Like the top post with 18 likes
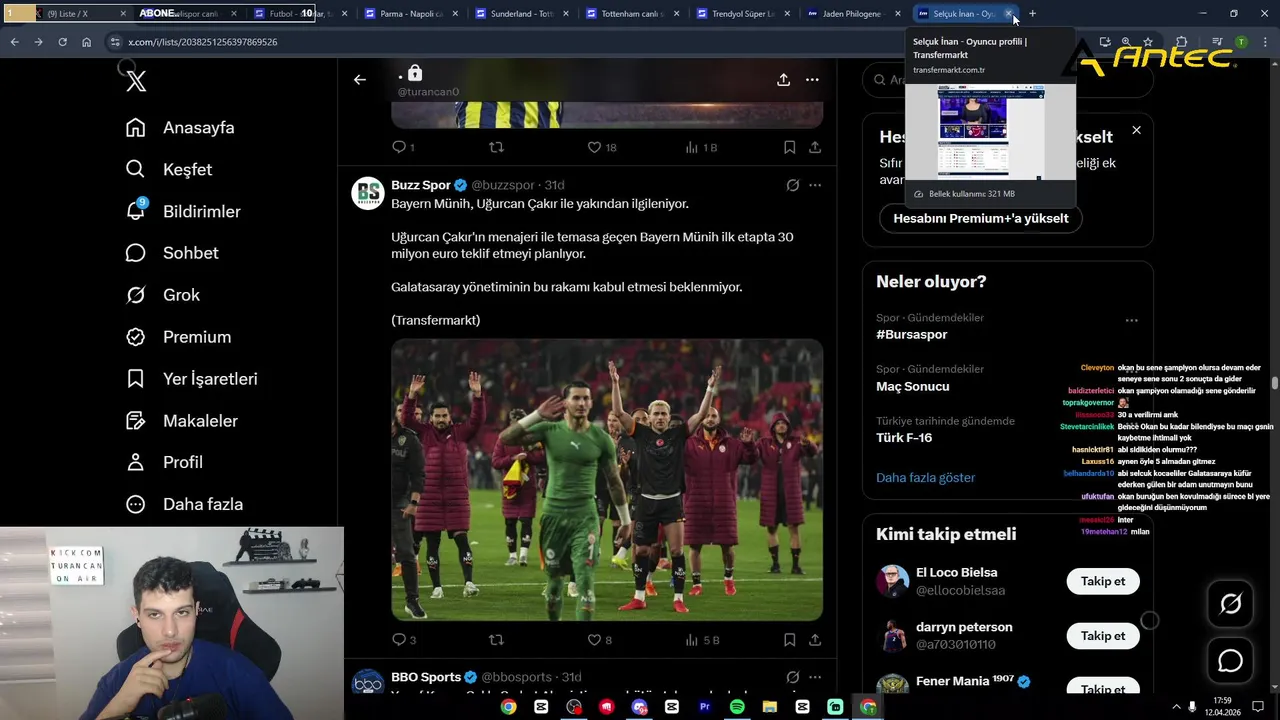Viewport: 1280px width, 720px height. click(x=601, y=147)
